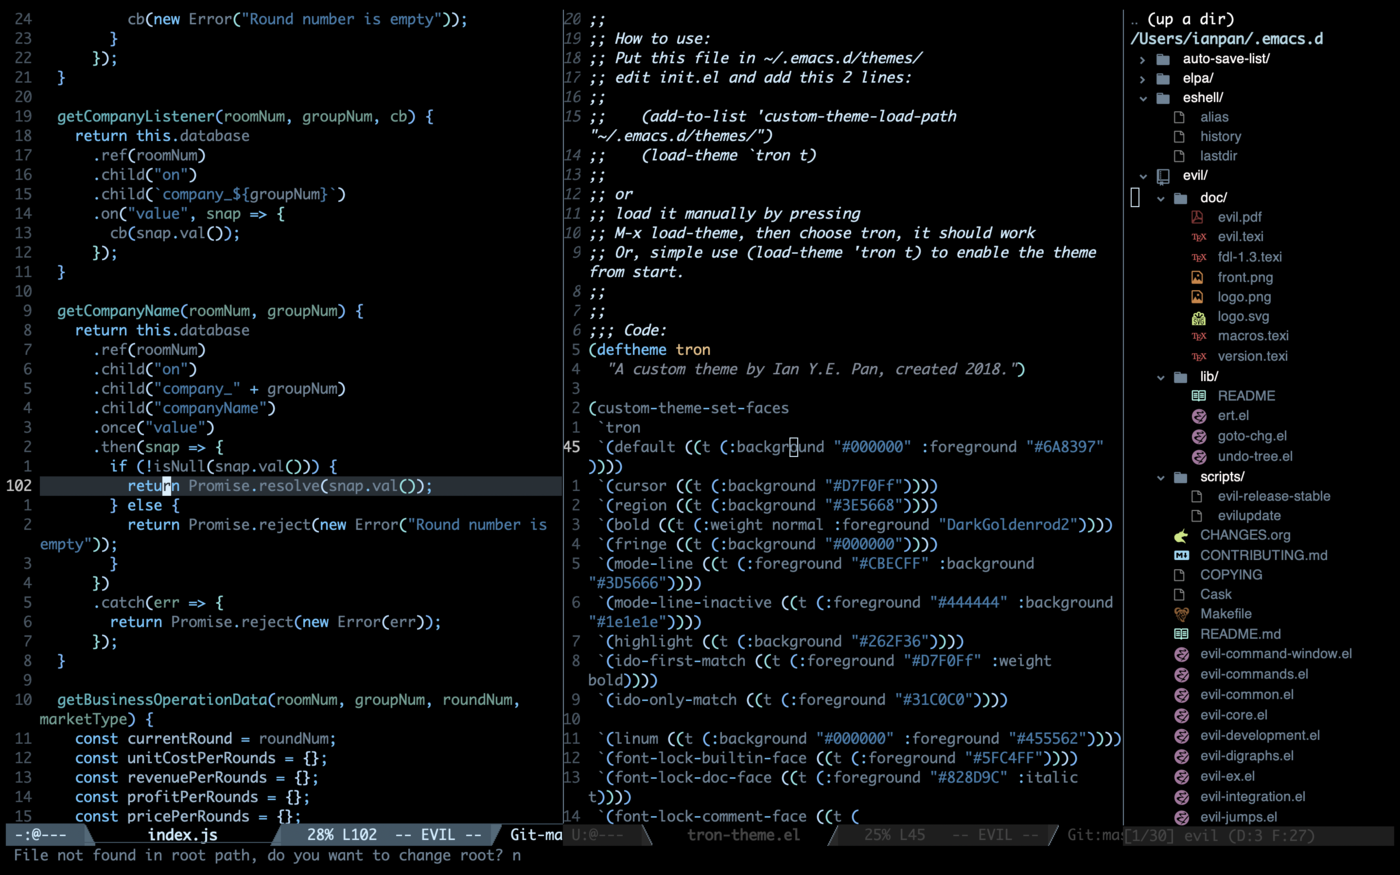Click the minibuffer root path prompt
The height and width of the screenshot is (875, 1400).
(x=267, y=855)
